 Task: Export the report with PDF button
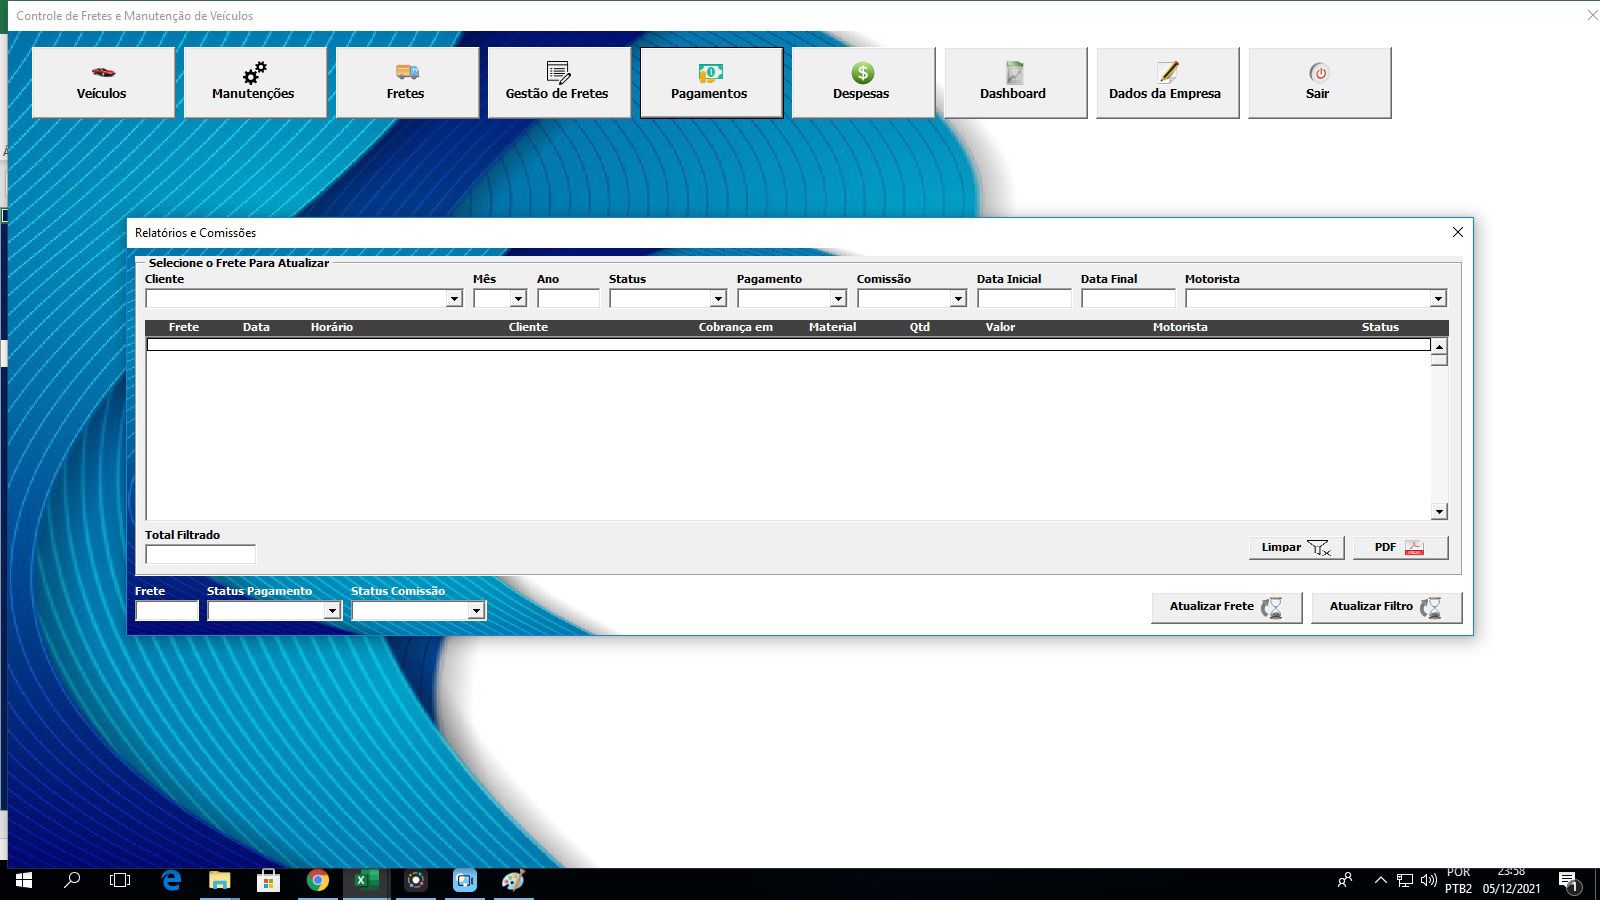[1399, 548]
